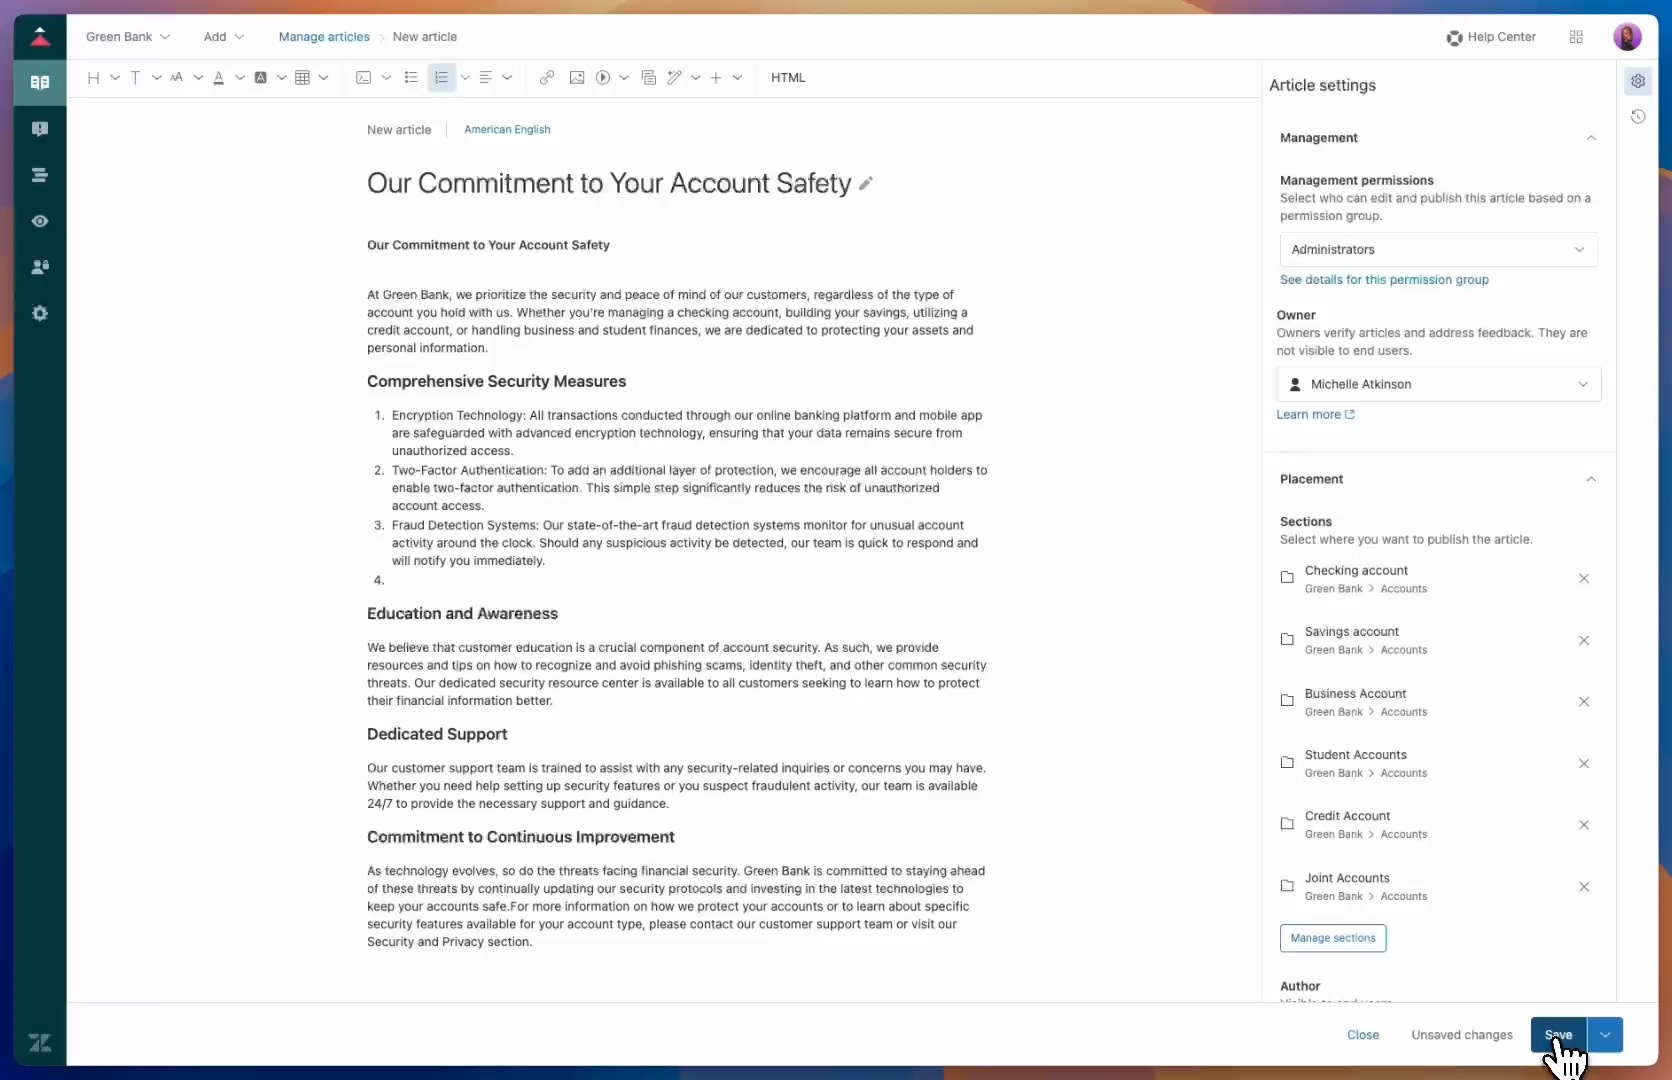Open the Administrators permission dropdown
The width and height of the screenshot is (1672, 1080).
click(x=1438, y=250)
